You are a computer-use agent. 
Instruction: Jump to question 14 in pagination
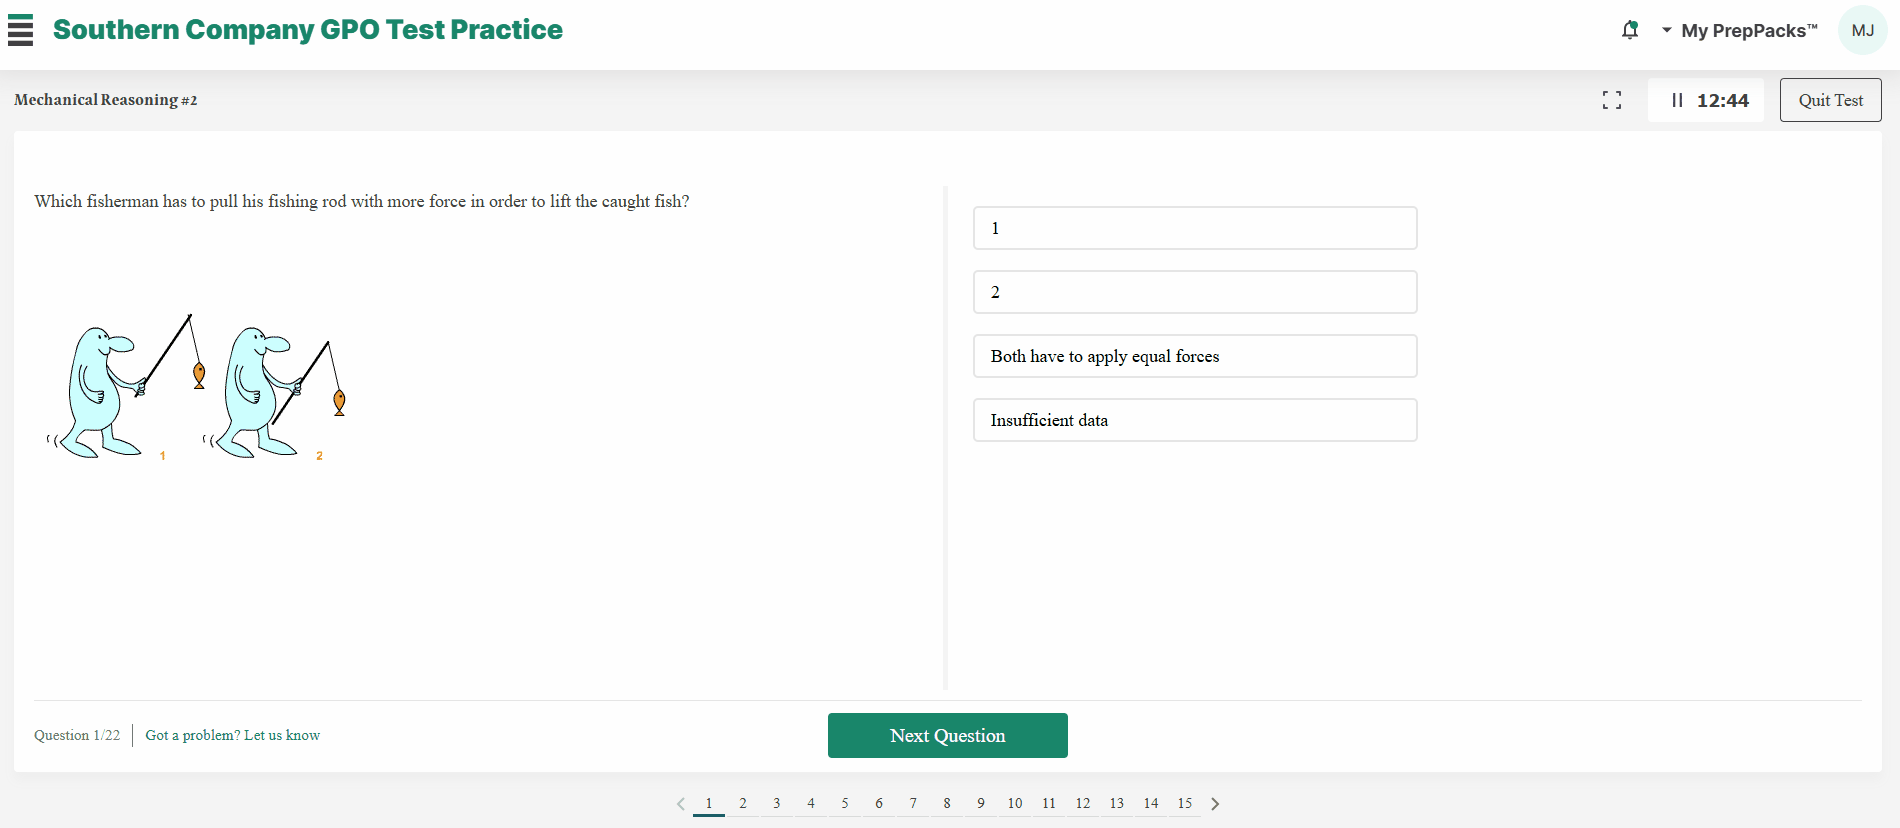(1151, 804)
